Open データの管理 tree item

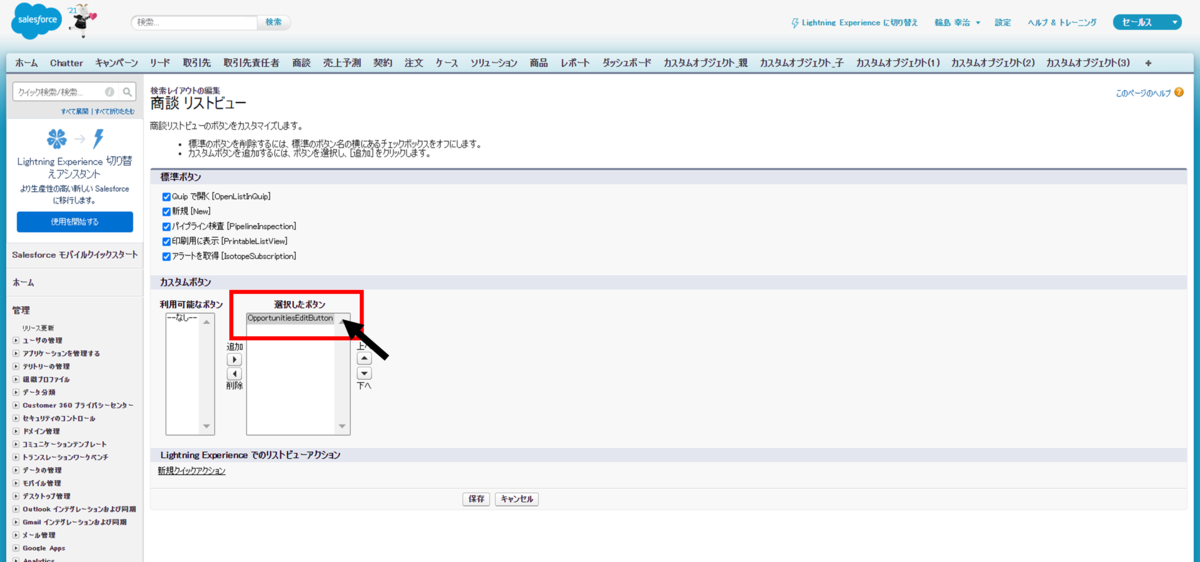click(42, 470)
